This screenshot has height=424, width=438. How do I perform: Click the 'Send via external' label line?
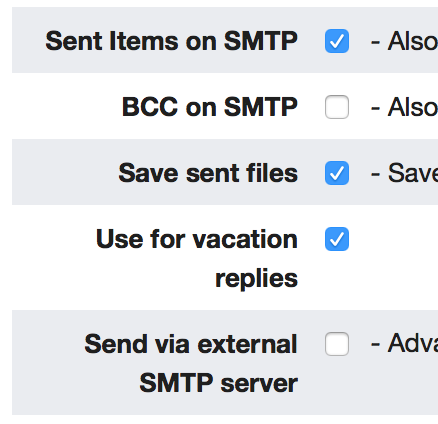(x=191, y=344)
